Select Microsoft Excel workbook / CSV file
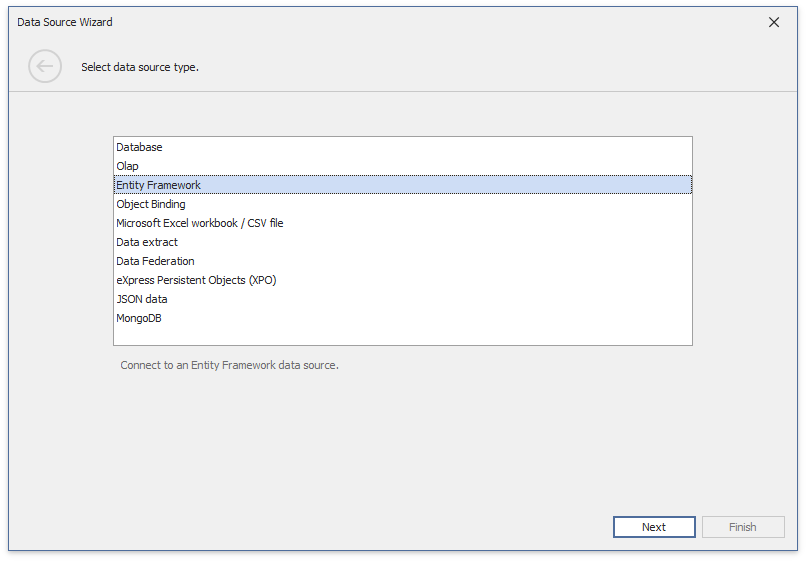Viewport: 806px width, 561px height. point(402,223)
